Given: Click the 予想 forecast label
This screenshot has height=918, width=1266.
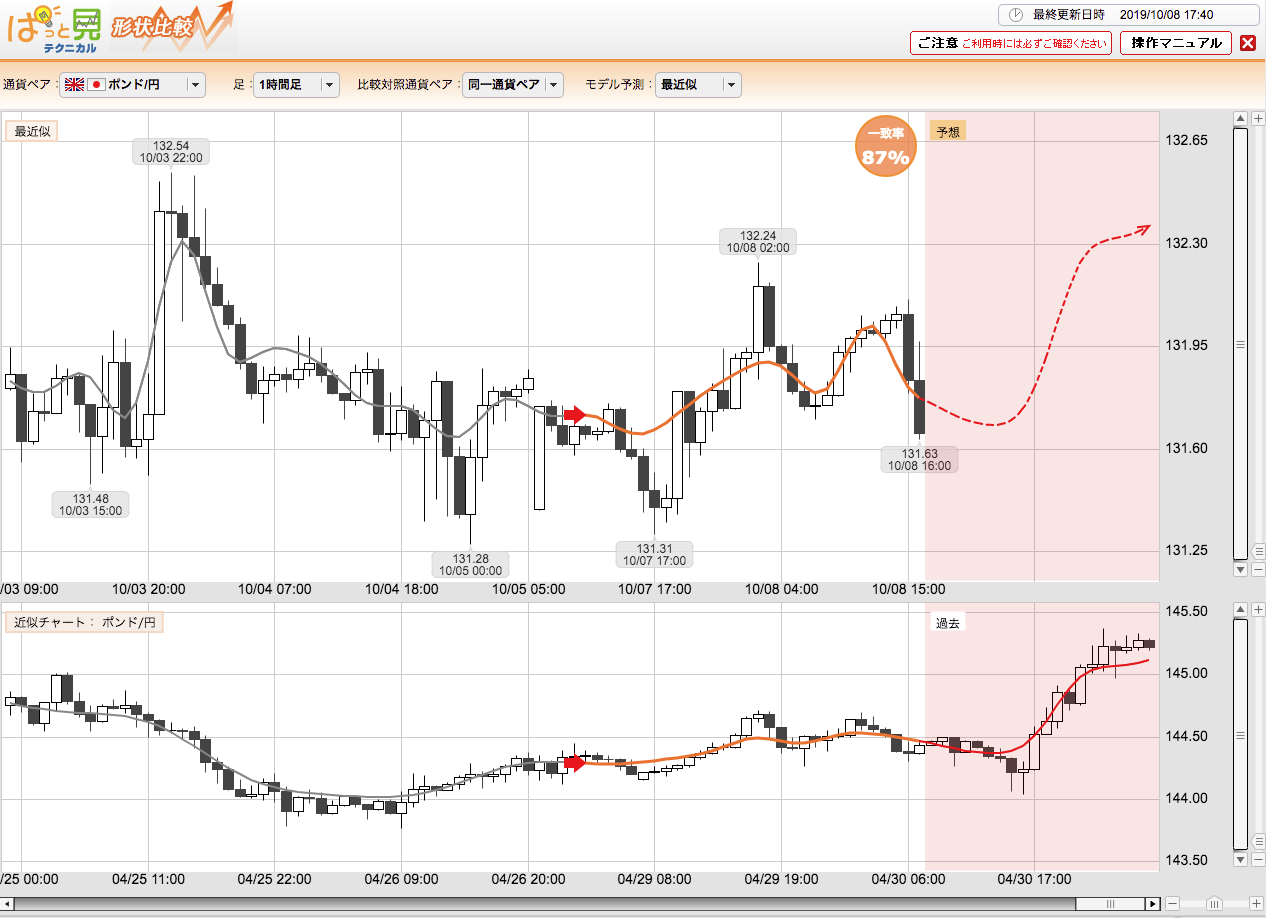Looking at the screenshot, I should [947, 131].
